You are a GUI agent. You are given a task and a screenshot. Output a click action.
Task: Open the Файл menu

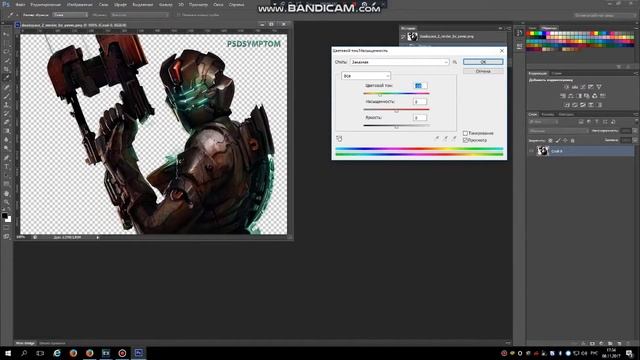20,4
